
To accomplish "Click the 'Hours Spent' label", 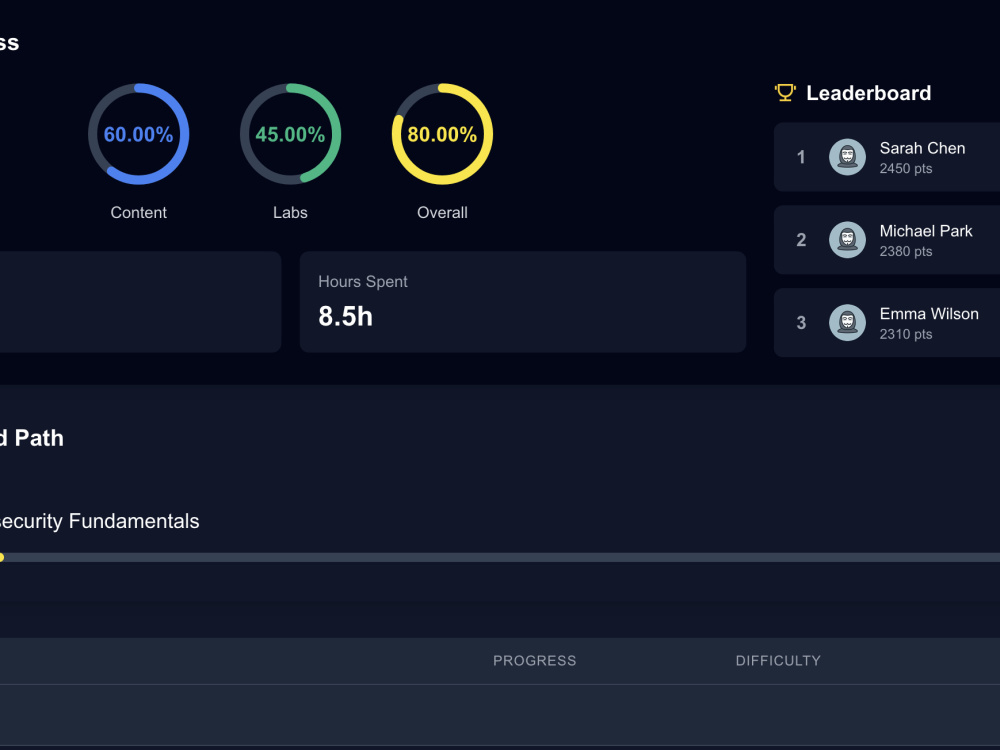I will [363, 281].
